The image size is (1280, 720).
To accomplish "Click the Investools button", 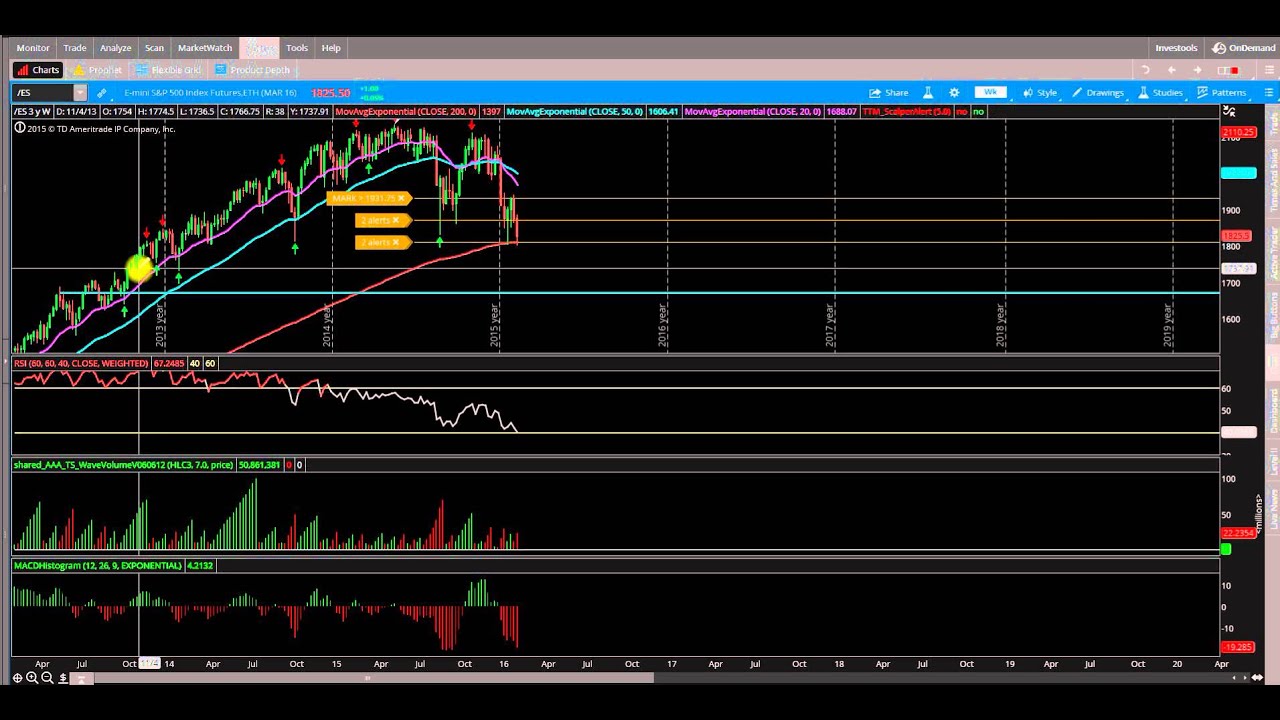I will 1176,48.
